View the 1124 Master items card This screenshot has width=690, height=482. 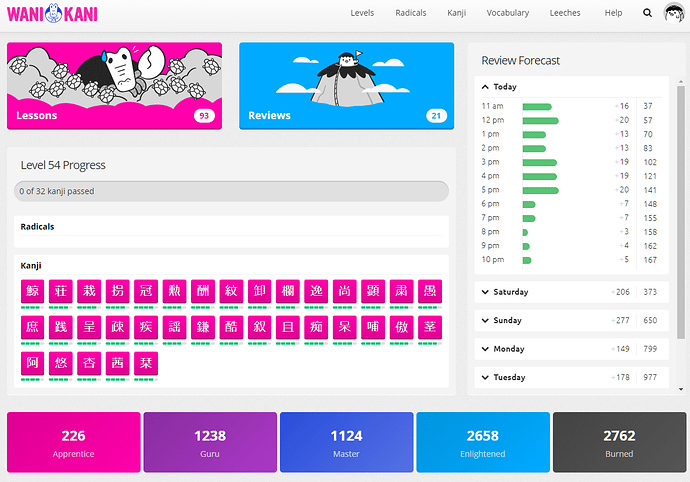pos(346,442)
